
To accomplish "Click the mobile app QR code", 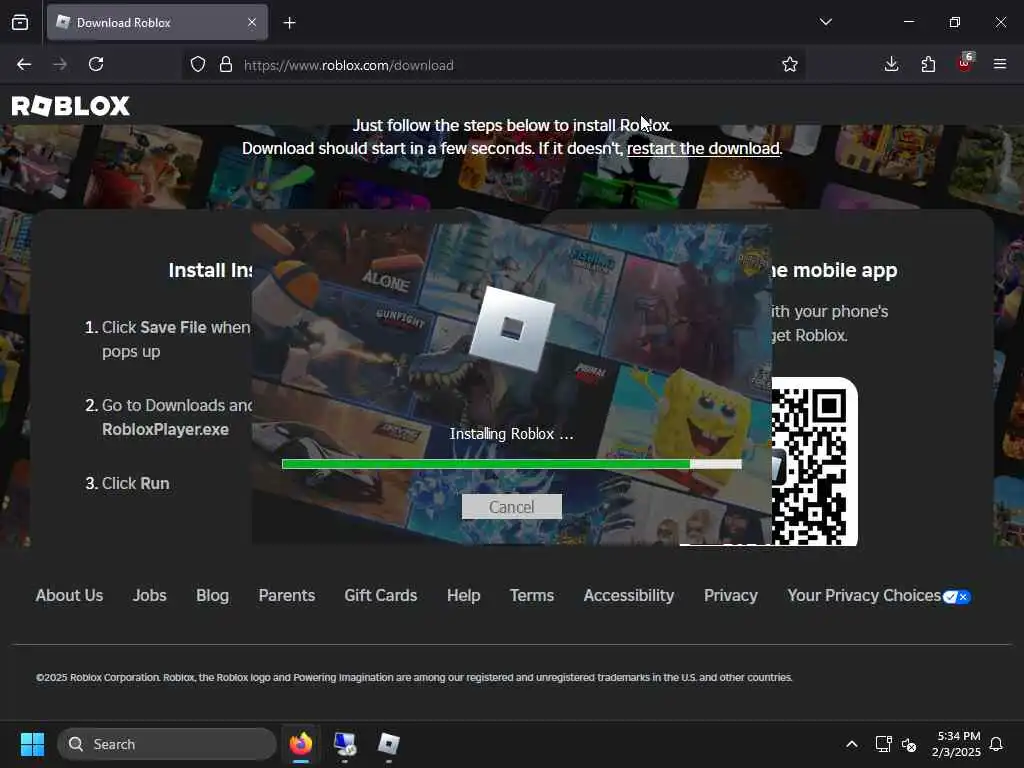I will coord(814,462).
